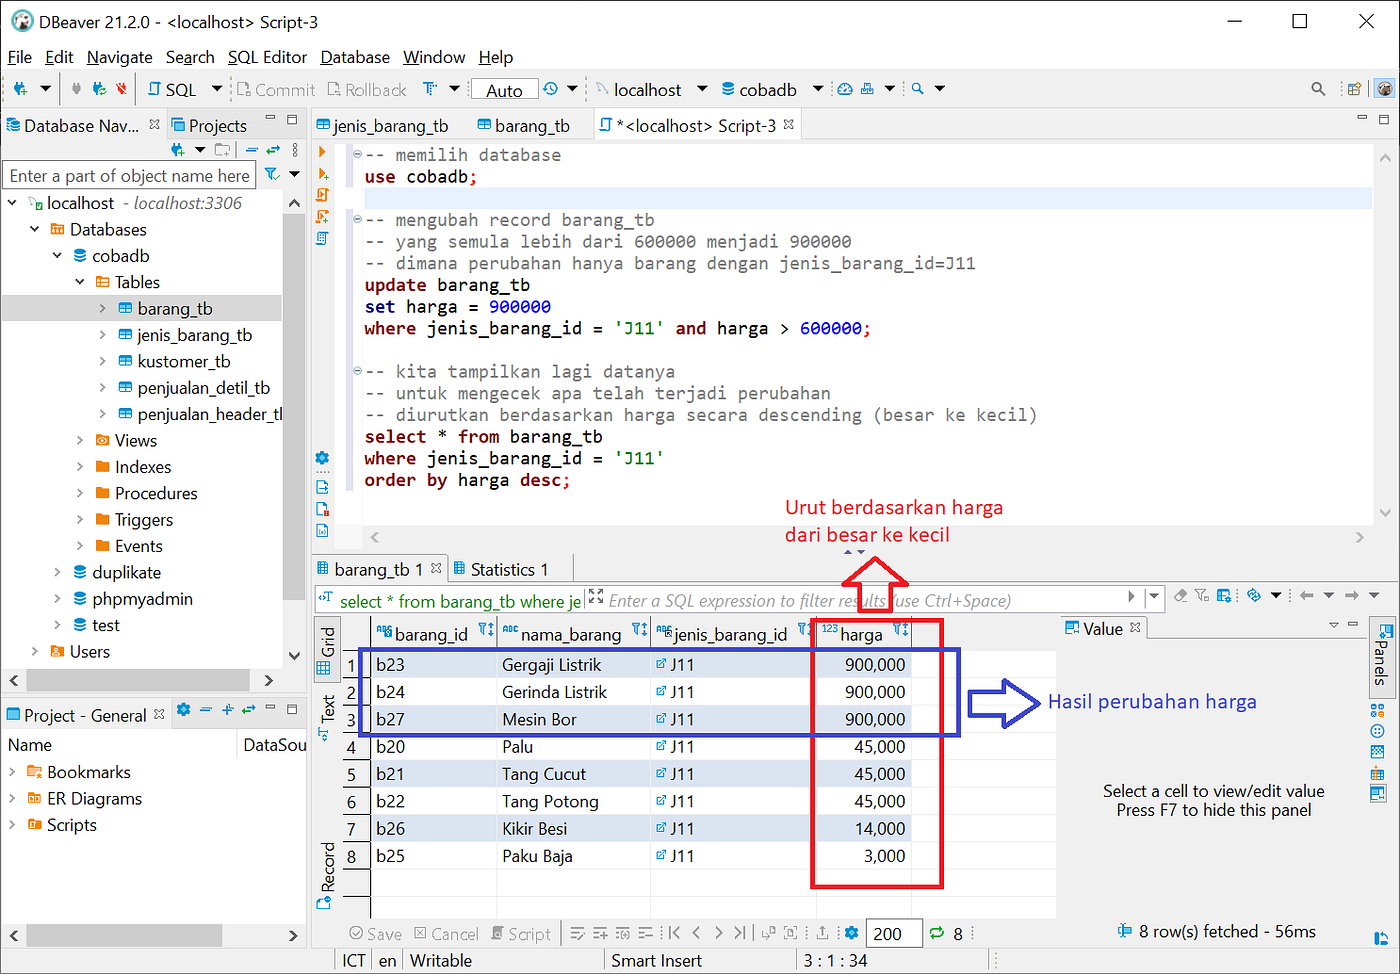This screenshot has height=974, width=1400.
Task: Export result set data via the upload icon
Action: tap(822, 933)
